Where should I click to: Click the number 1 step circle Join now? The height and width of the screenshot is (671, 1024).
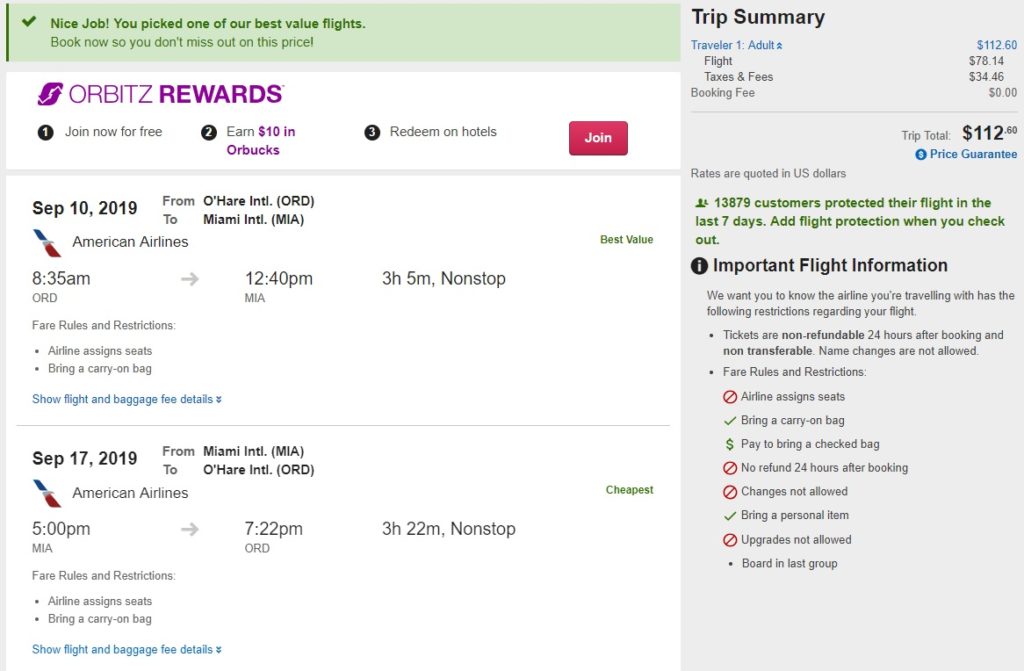pos(45,132)
